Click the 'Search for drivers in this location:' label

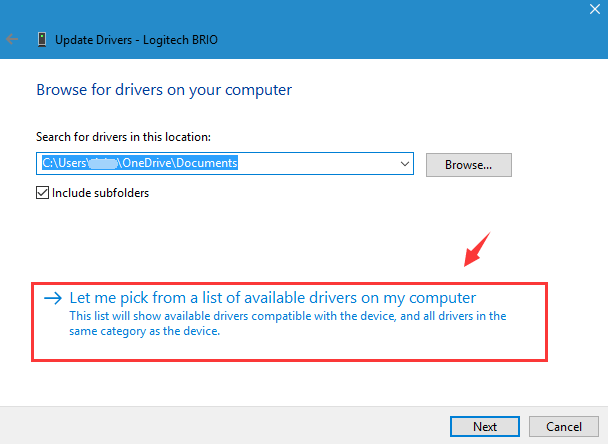pyautogui.click(x=123, y=137)
